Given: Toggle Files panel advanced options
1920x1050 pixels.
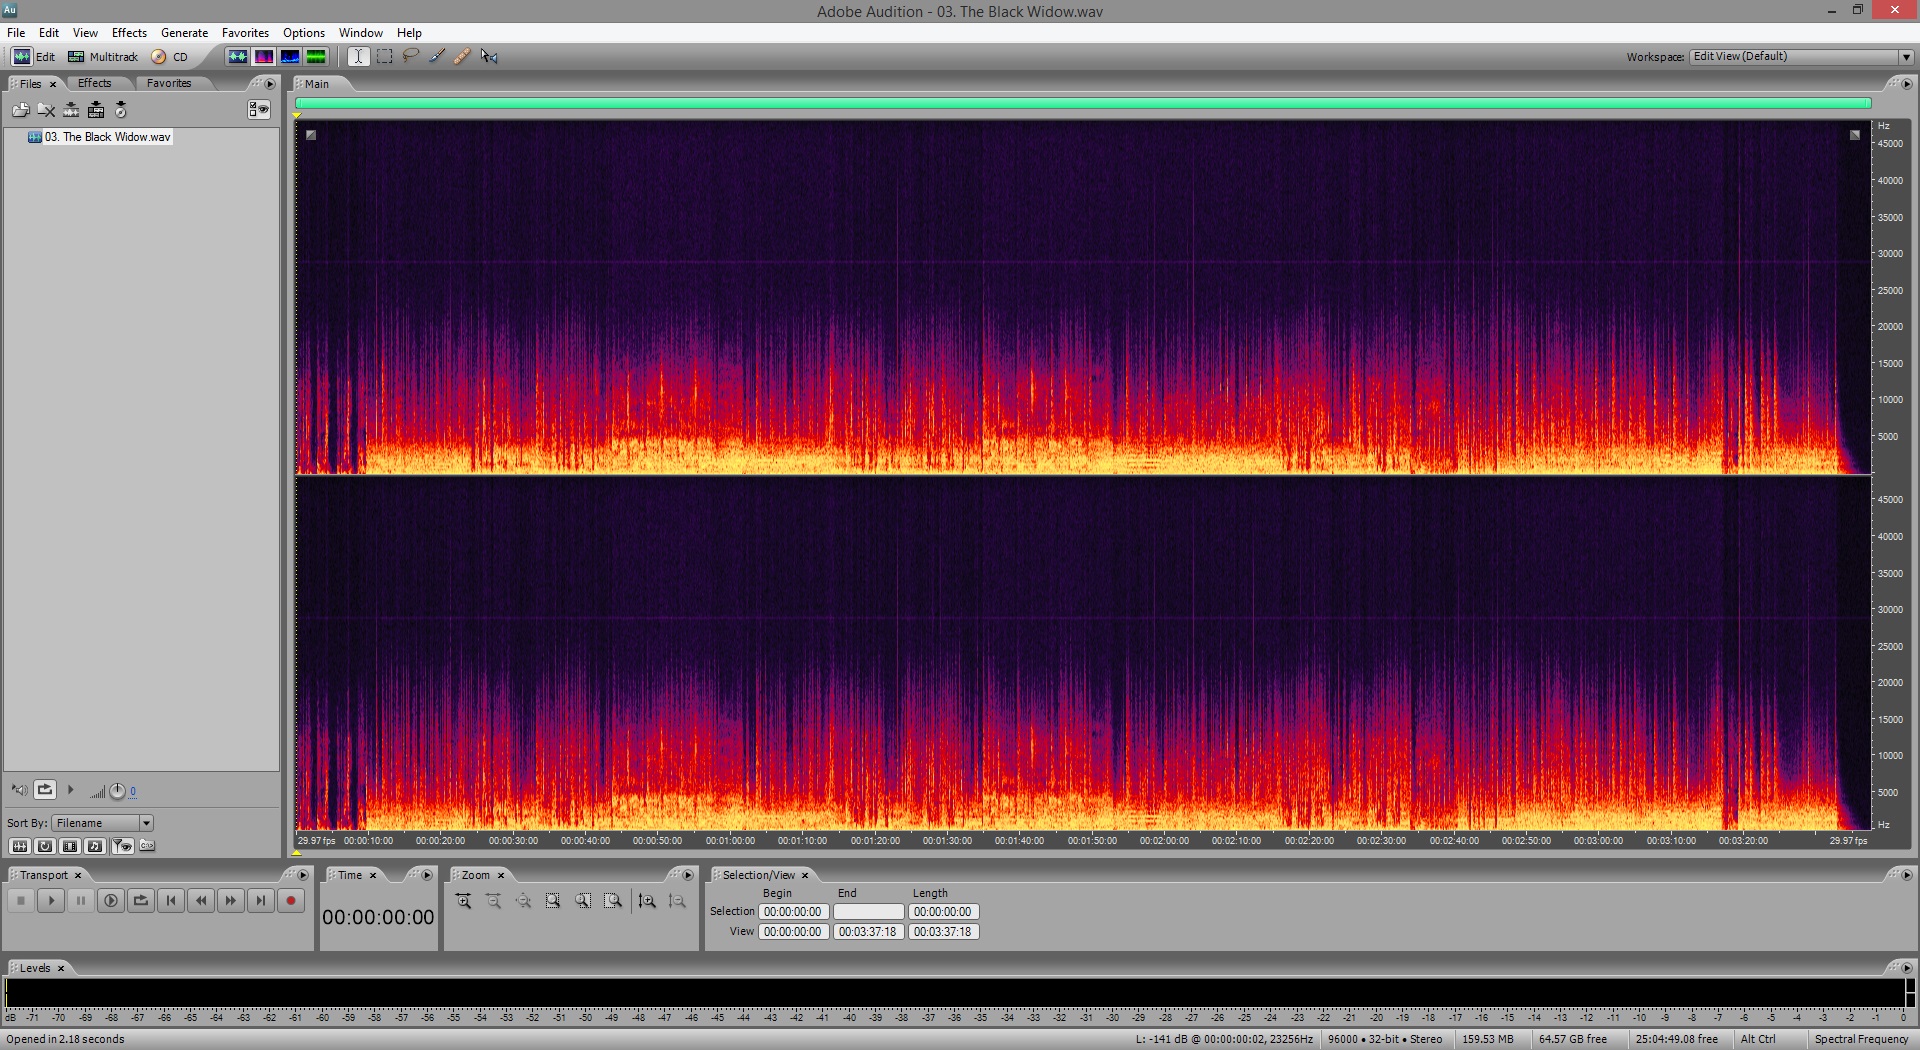Looking at the screenshot, I should tap(259, 110).
